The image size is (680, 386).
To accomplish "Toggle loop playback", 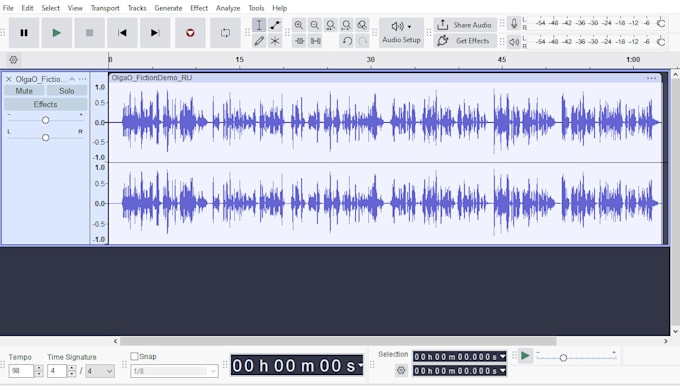I will (225, 33).
